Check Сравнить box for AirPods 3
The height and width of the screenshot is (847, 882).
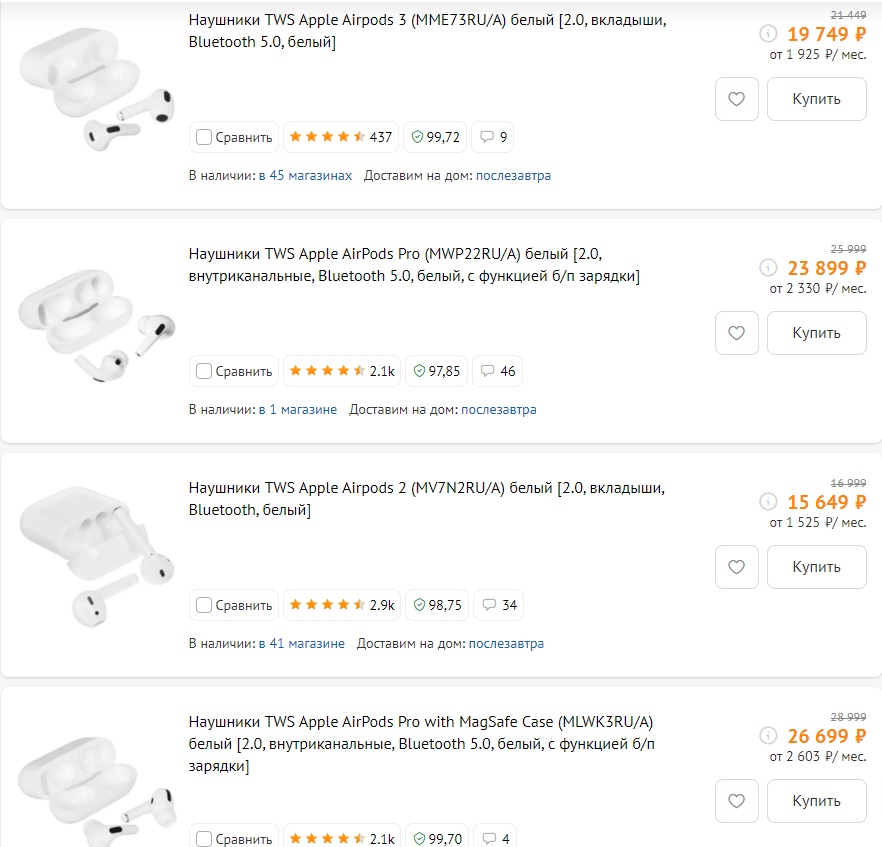pyautogui.click(x=204, y=137)
